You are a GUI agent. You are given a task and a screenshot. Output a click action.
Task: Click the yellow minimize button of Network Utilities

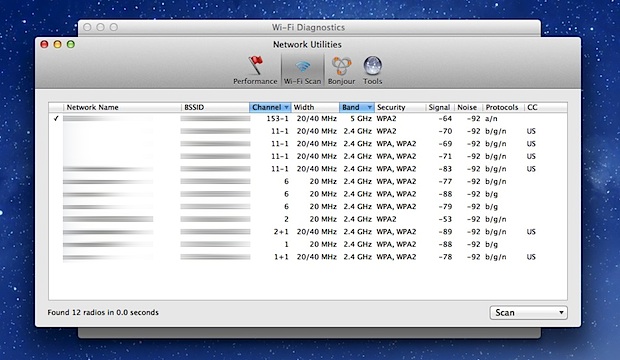click(57, 44)
